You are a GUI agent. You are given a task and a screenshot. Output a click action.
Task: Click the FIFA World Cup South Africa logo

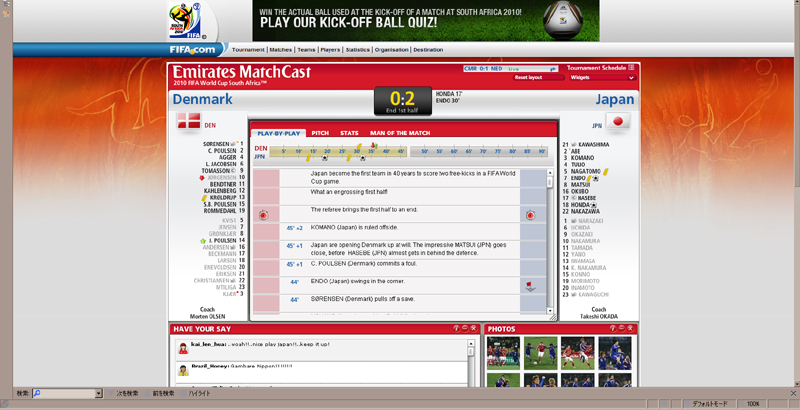point(185,20)
